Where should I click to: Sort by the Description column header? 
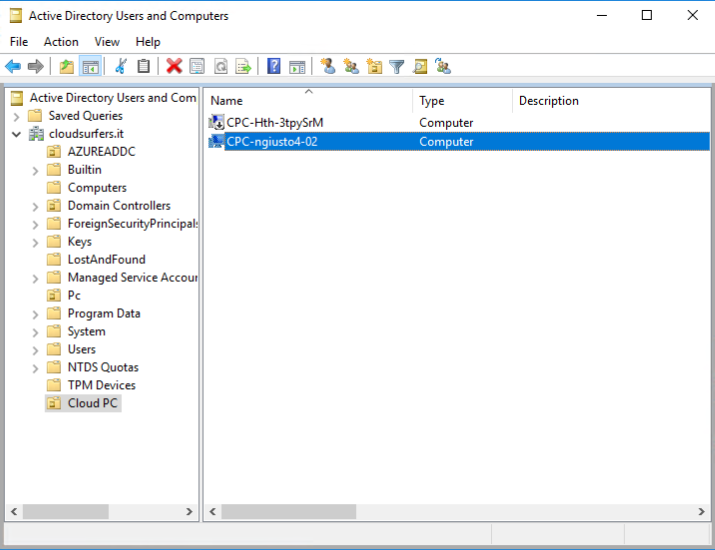click(611, 100)
